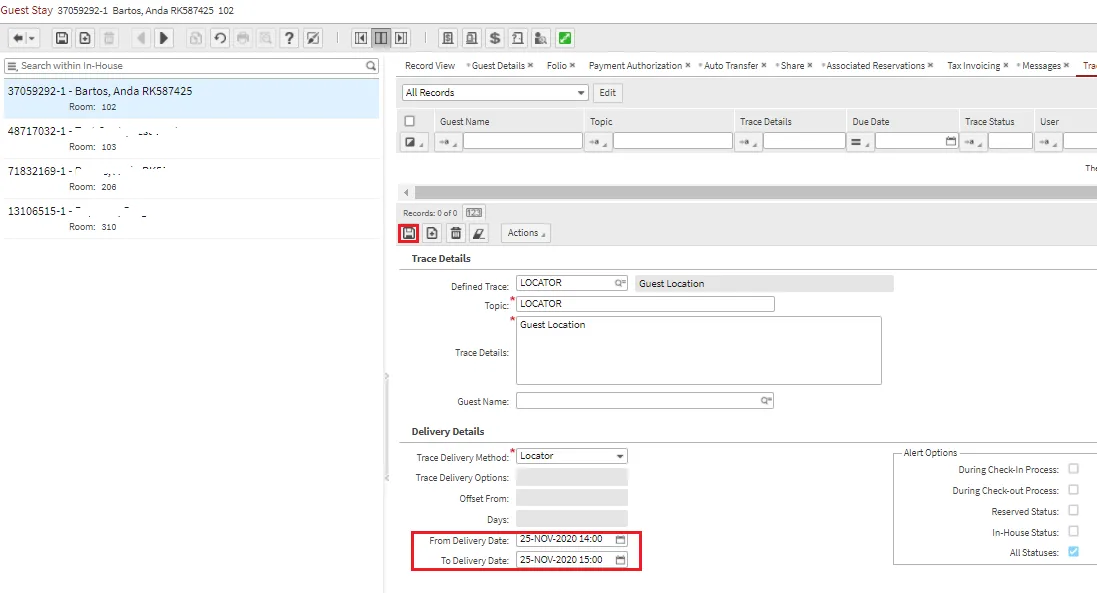Image resolution: width=1097 pixels, height=593 pixels.
Task: Click the magnifier in the In-House search box
Action: click(371, 66)
